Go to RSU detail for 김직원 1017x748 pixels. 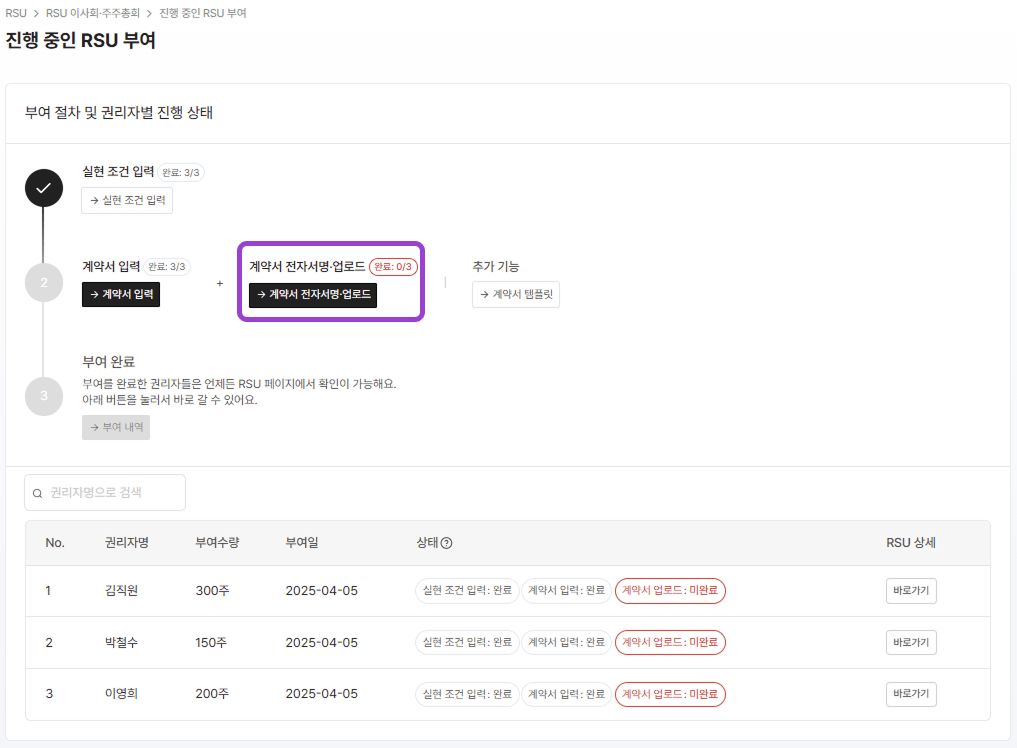pos(911,590)
